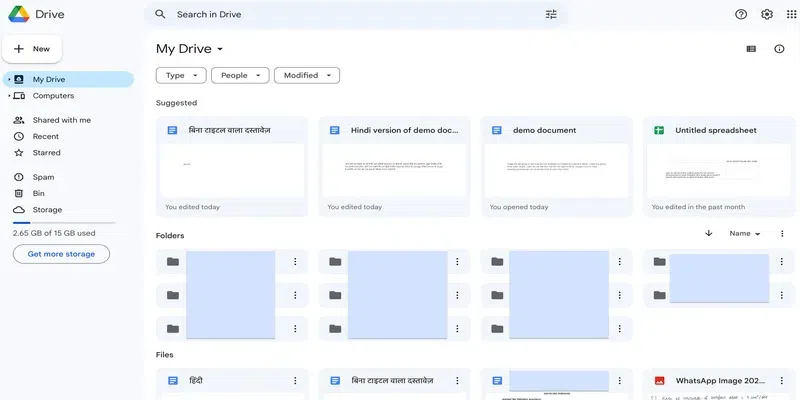800x400 pixels.
Task: Open the People filter dropdown
Action: tap(240, 75)
